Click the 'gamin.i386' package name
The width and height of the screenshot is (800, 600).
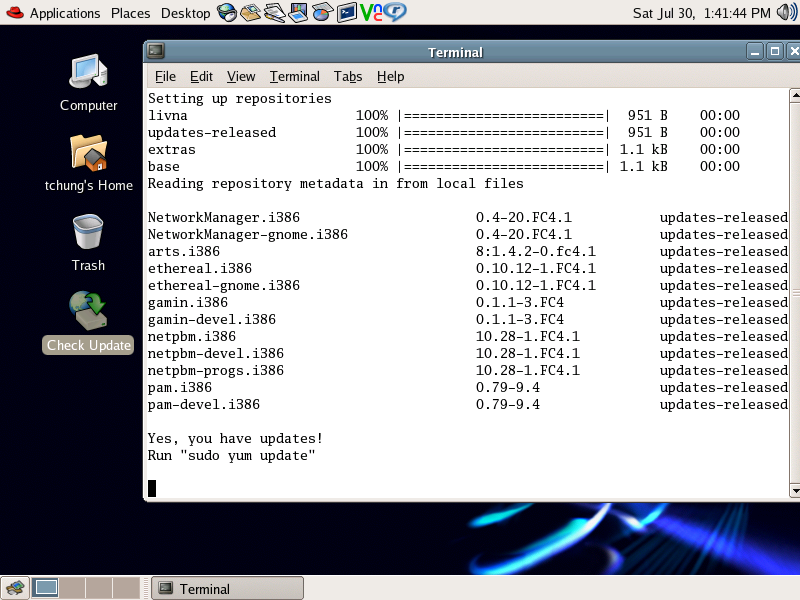[x=188, y=303]
